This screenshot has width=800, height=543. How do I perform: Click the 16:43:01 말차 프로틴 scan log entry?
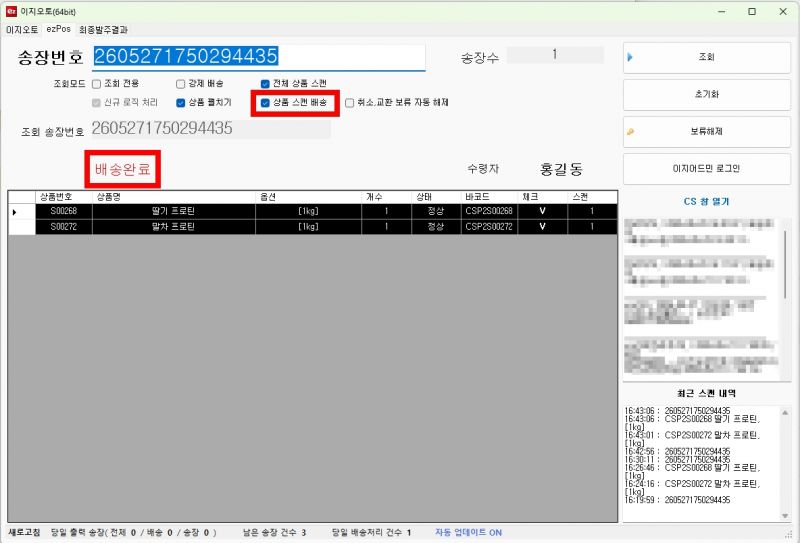692,439
